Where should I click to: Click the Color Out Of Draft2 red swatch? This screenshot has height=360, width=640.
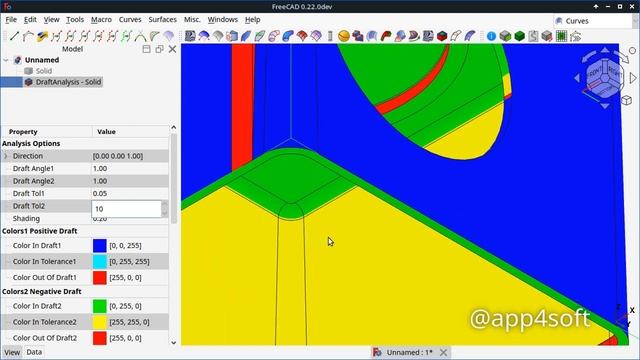tap(100, 338)
